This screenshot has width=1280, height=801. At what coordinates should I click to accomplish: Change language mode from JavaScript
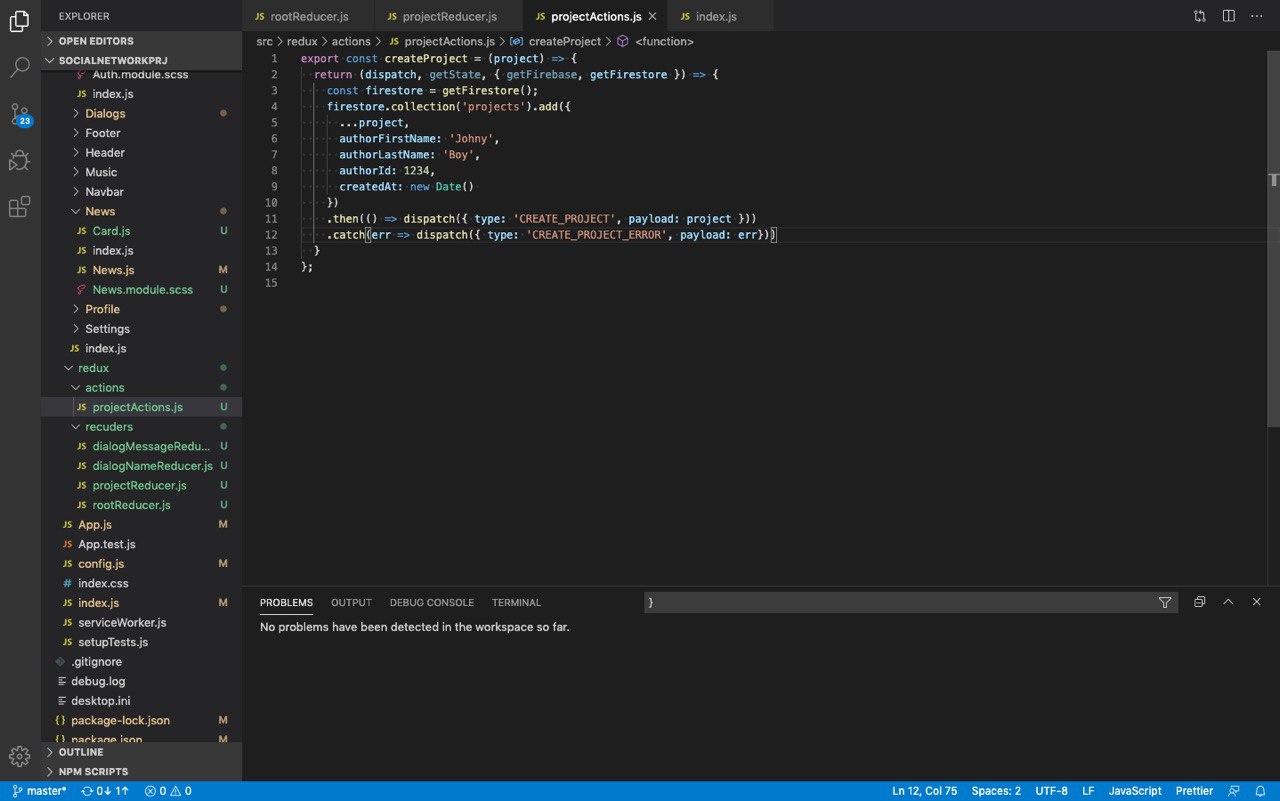(x=1135, y=791)
